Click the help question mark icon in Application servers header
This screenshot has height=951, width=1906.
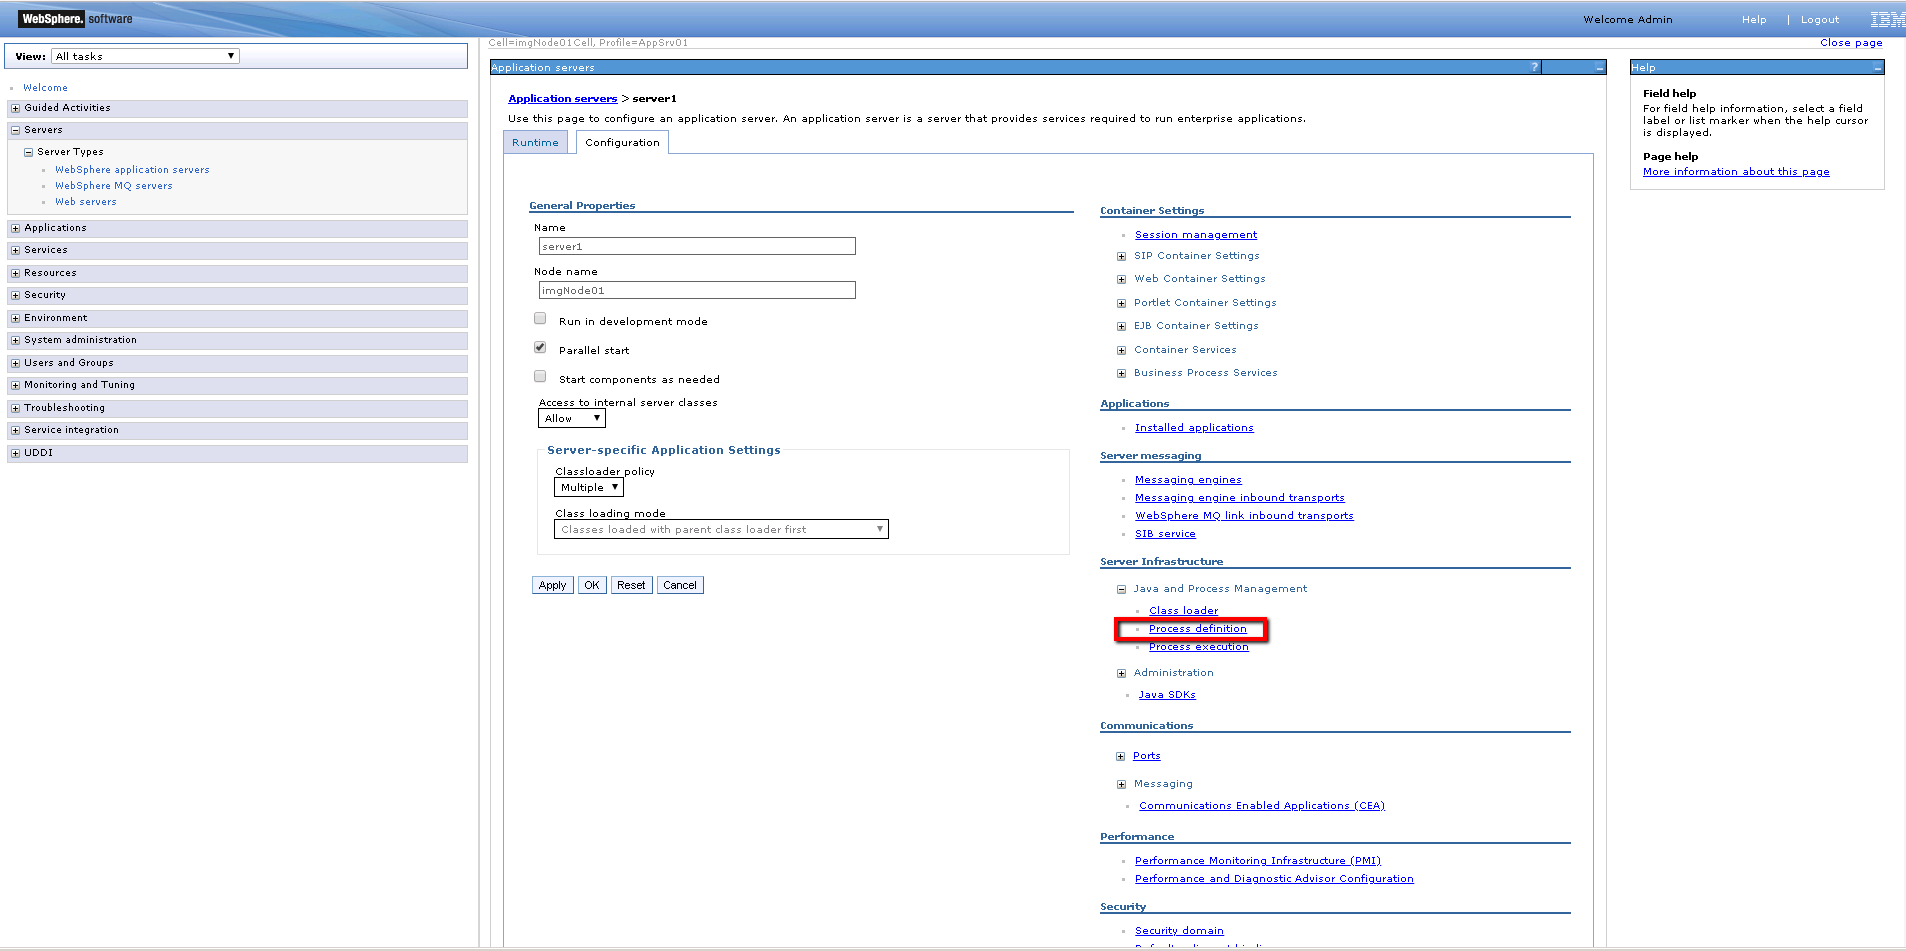[x=1534, y=67]
